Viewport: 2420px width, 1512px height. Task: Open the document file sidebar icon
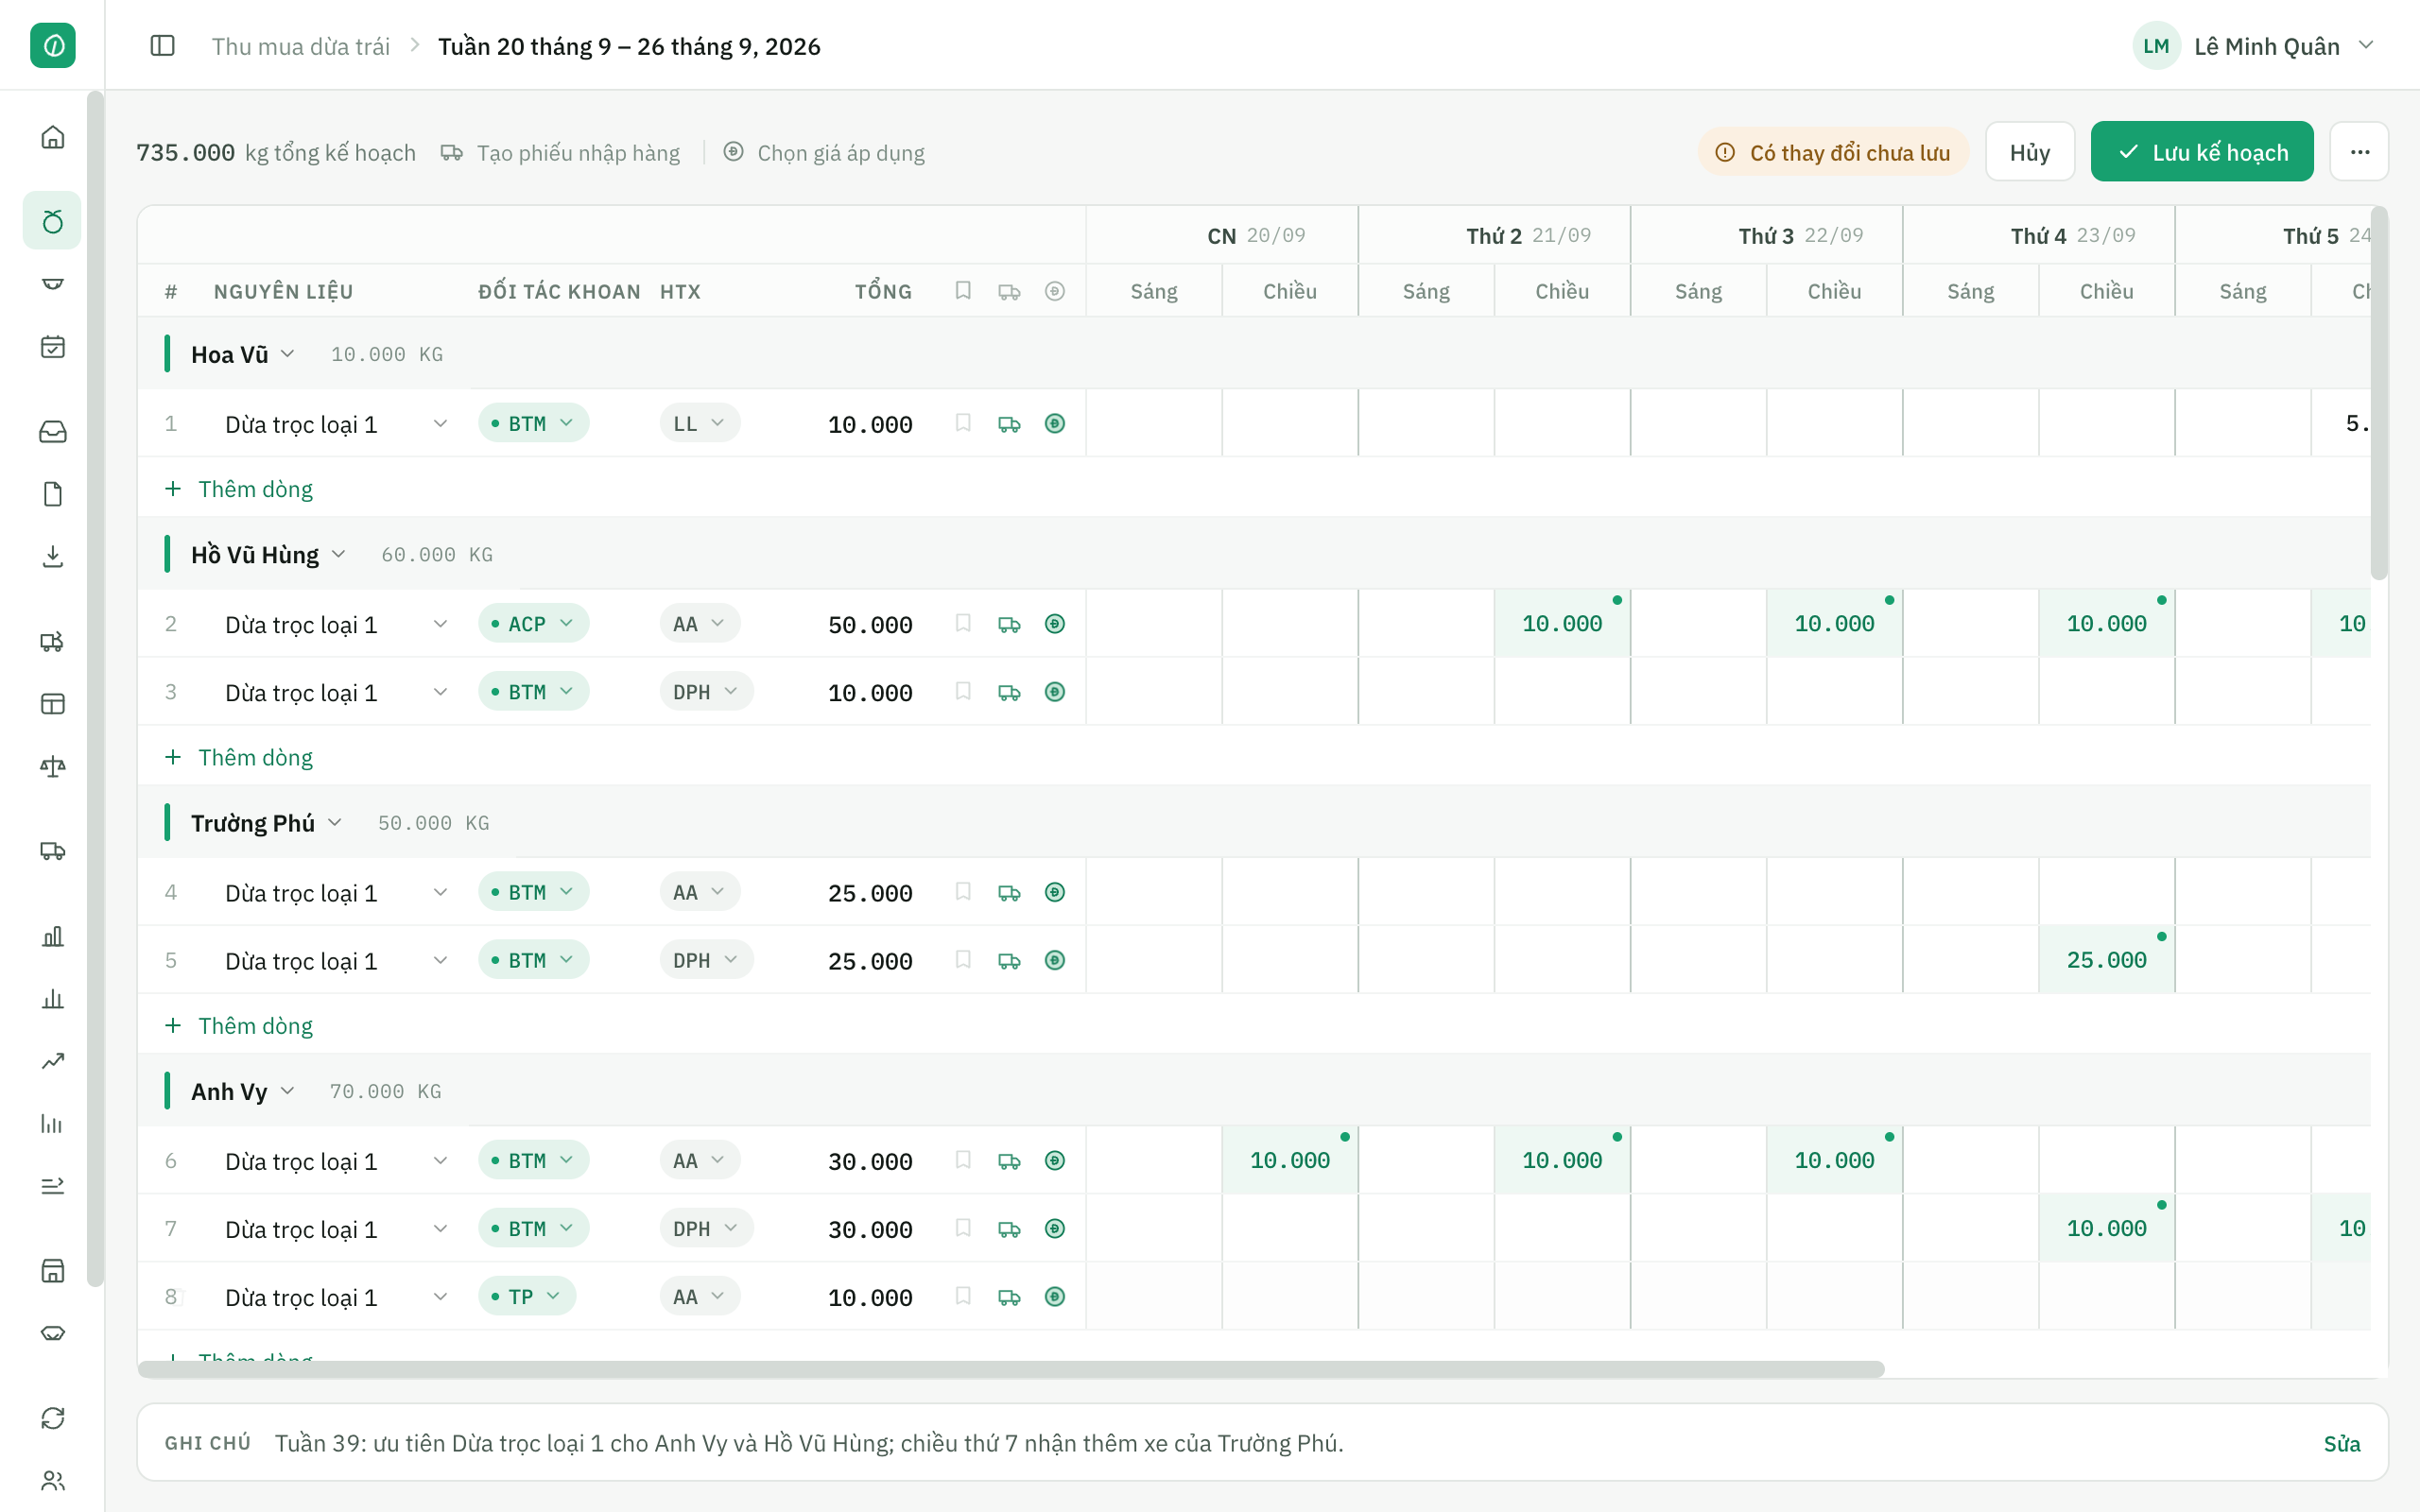coord(52,494)
